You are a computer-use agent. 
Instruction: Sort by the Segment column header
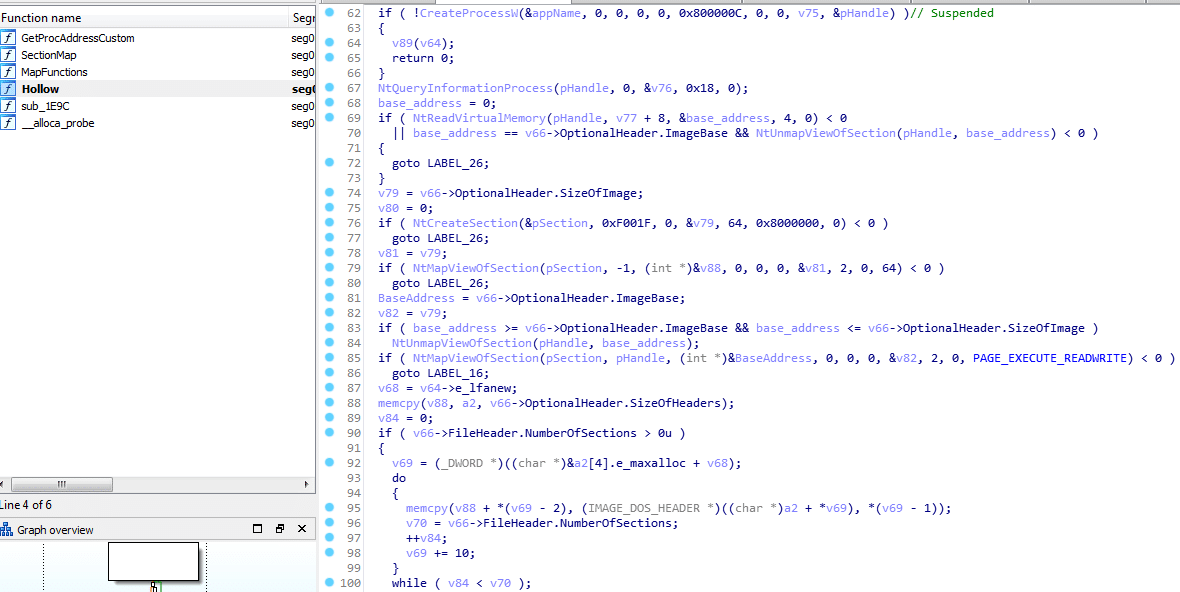click(x=302, y=18)
